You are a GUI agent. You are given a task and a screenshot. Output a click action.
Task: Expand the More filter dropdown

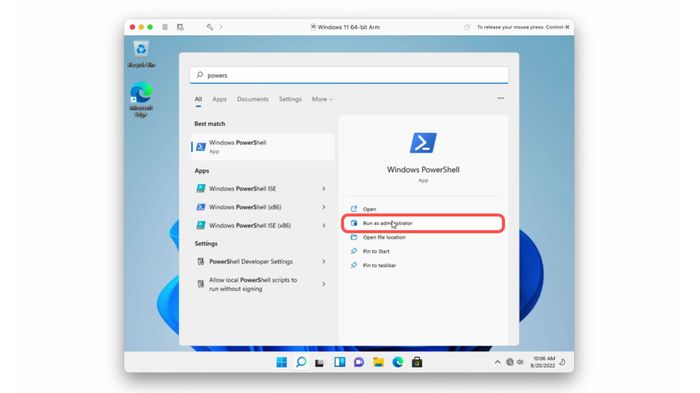pyautogui.click(x=322, y=99)
